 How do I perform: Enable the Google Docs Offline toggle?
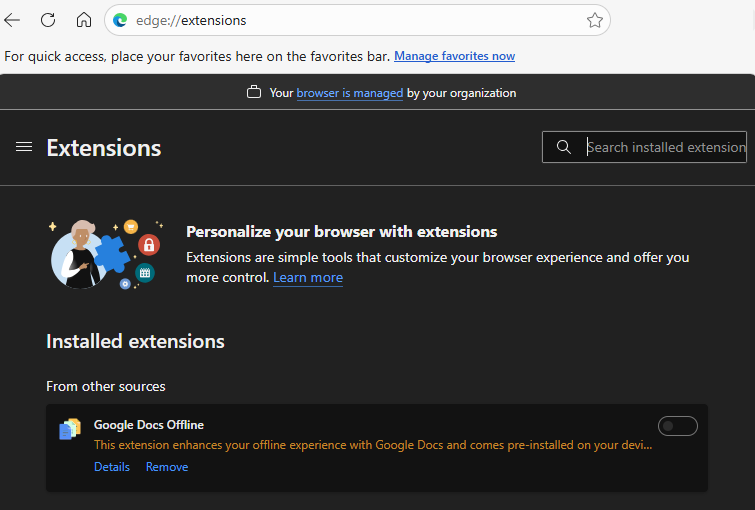(x=677, y=426)
